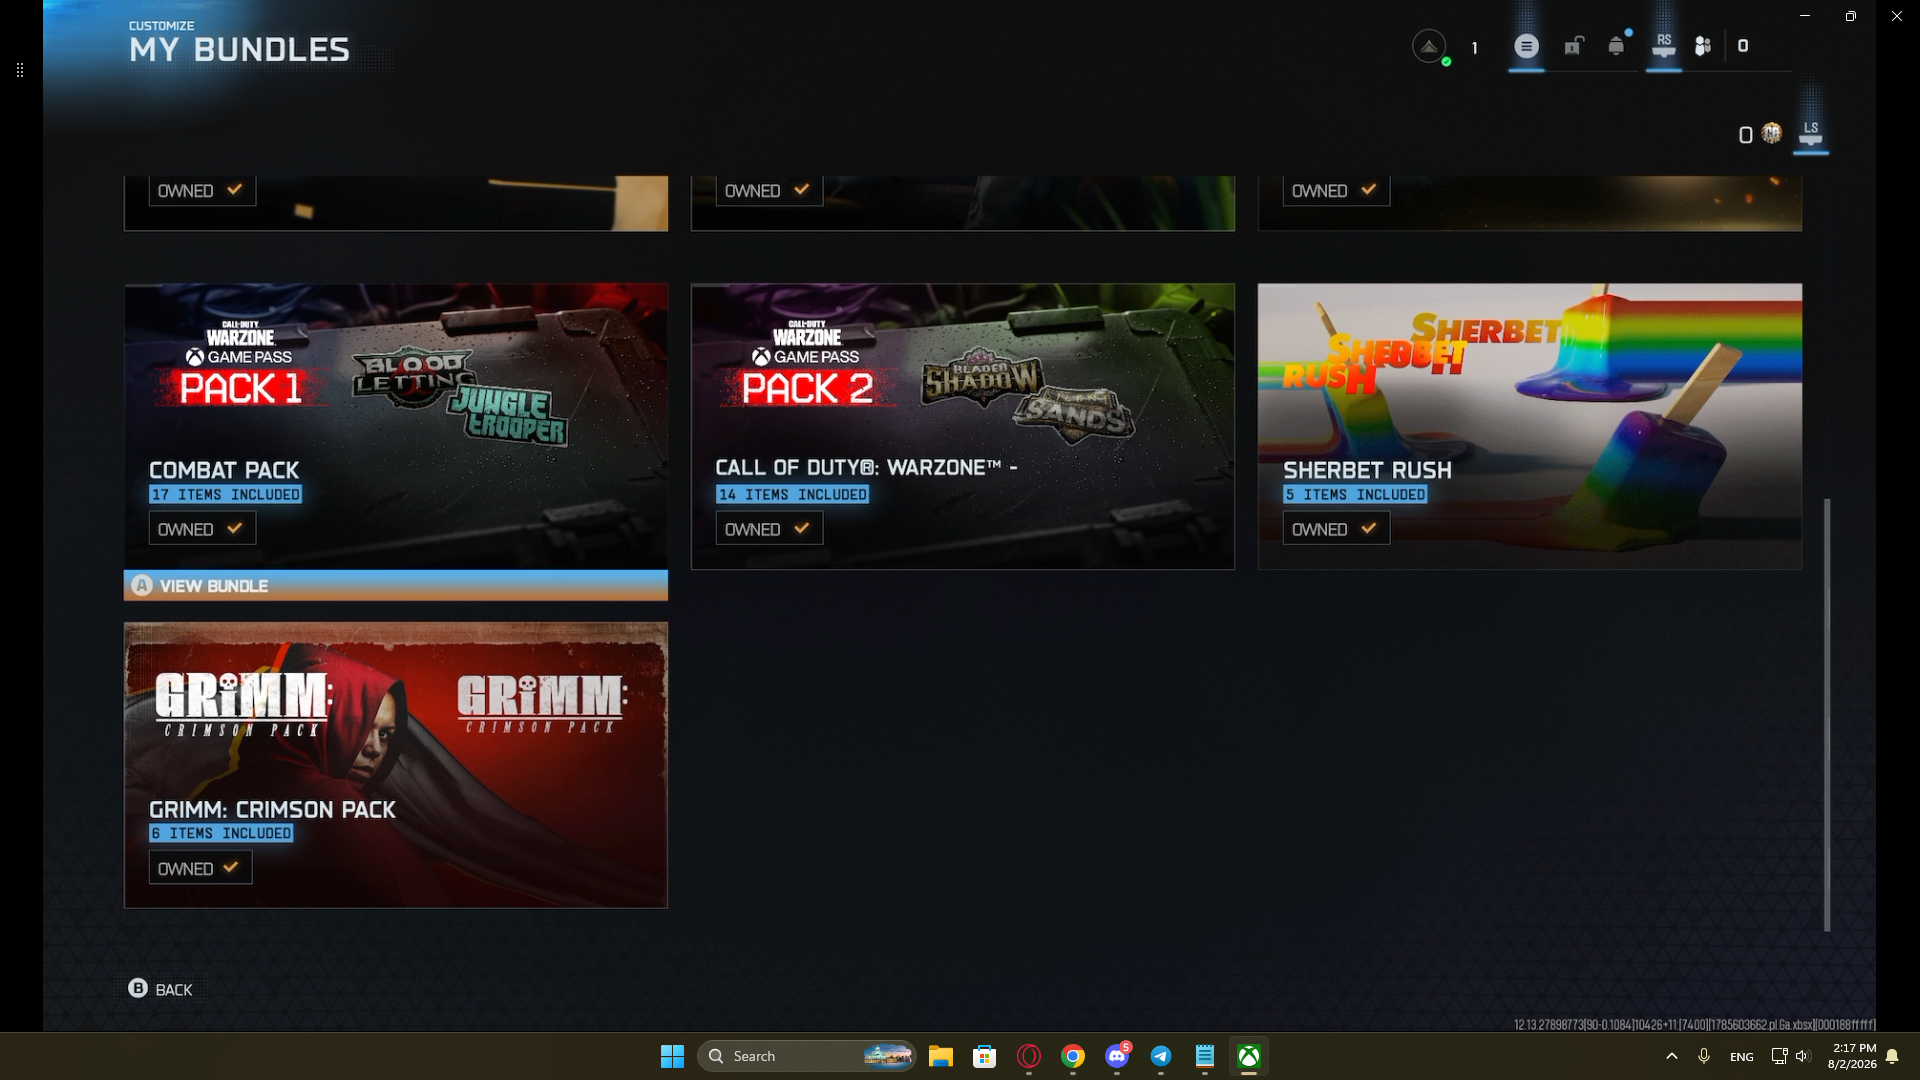Screen dimensions: 1920x1080
Task: Go back with the Back button
Action: [x=161, y=989]
